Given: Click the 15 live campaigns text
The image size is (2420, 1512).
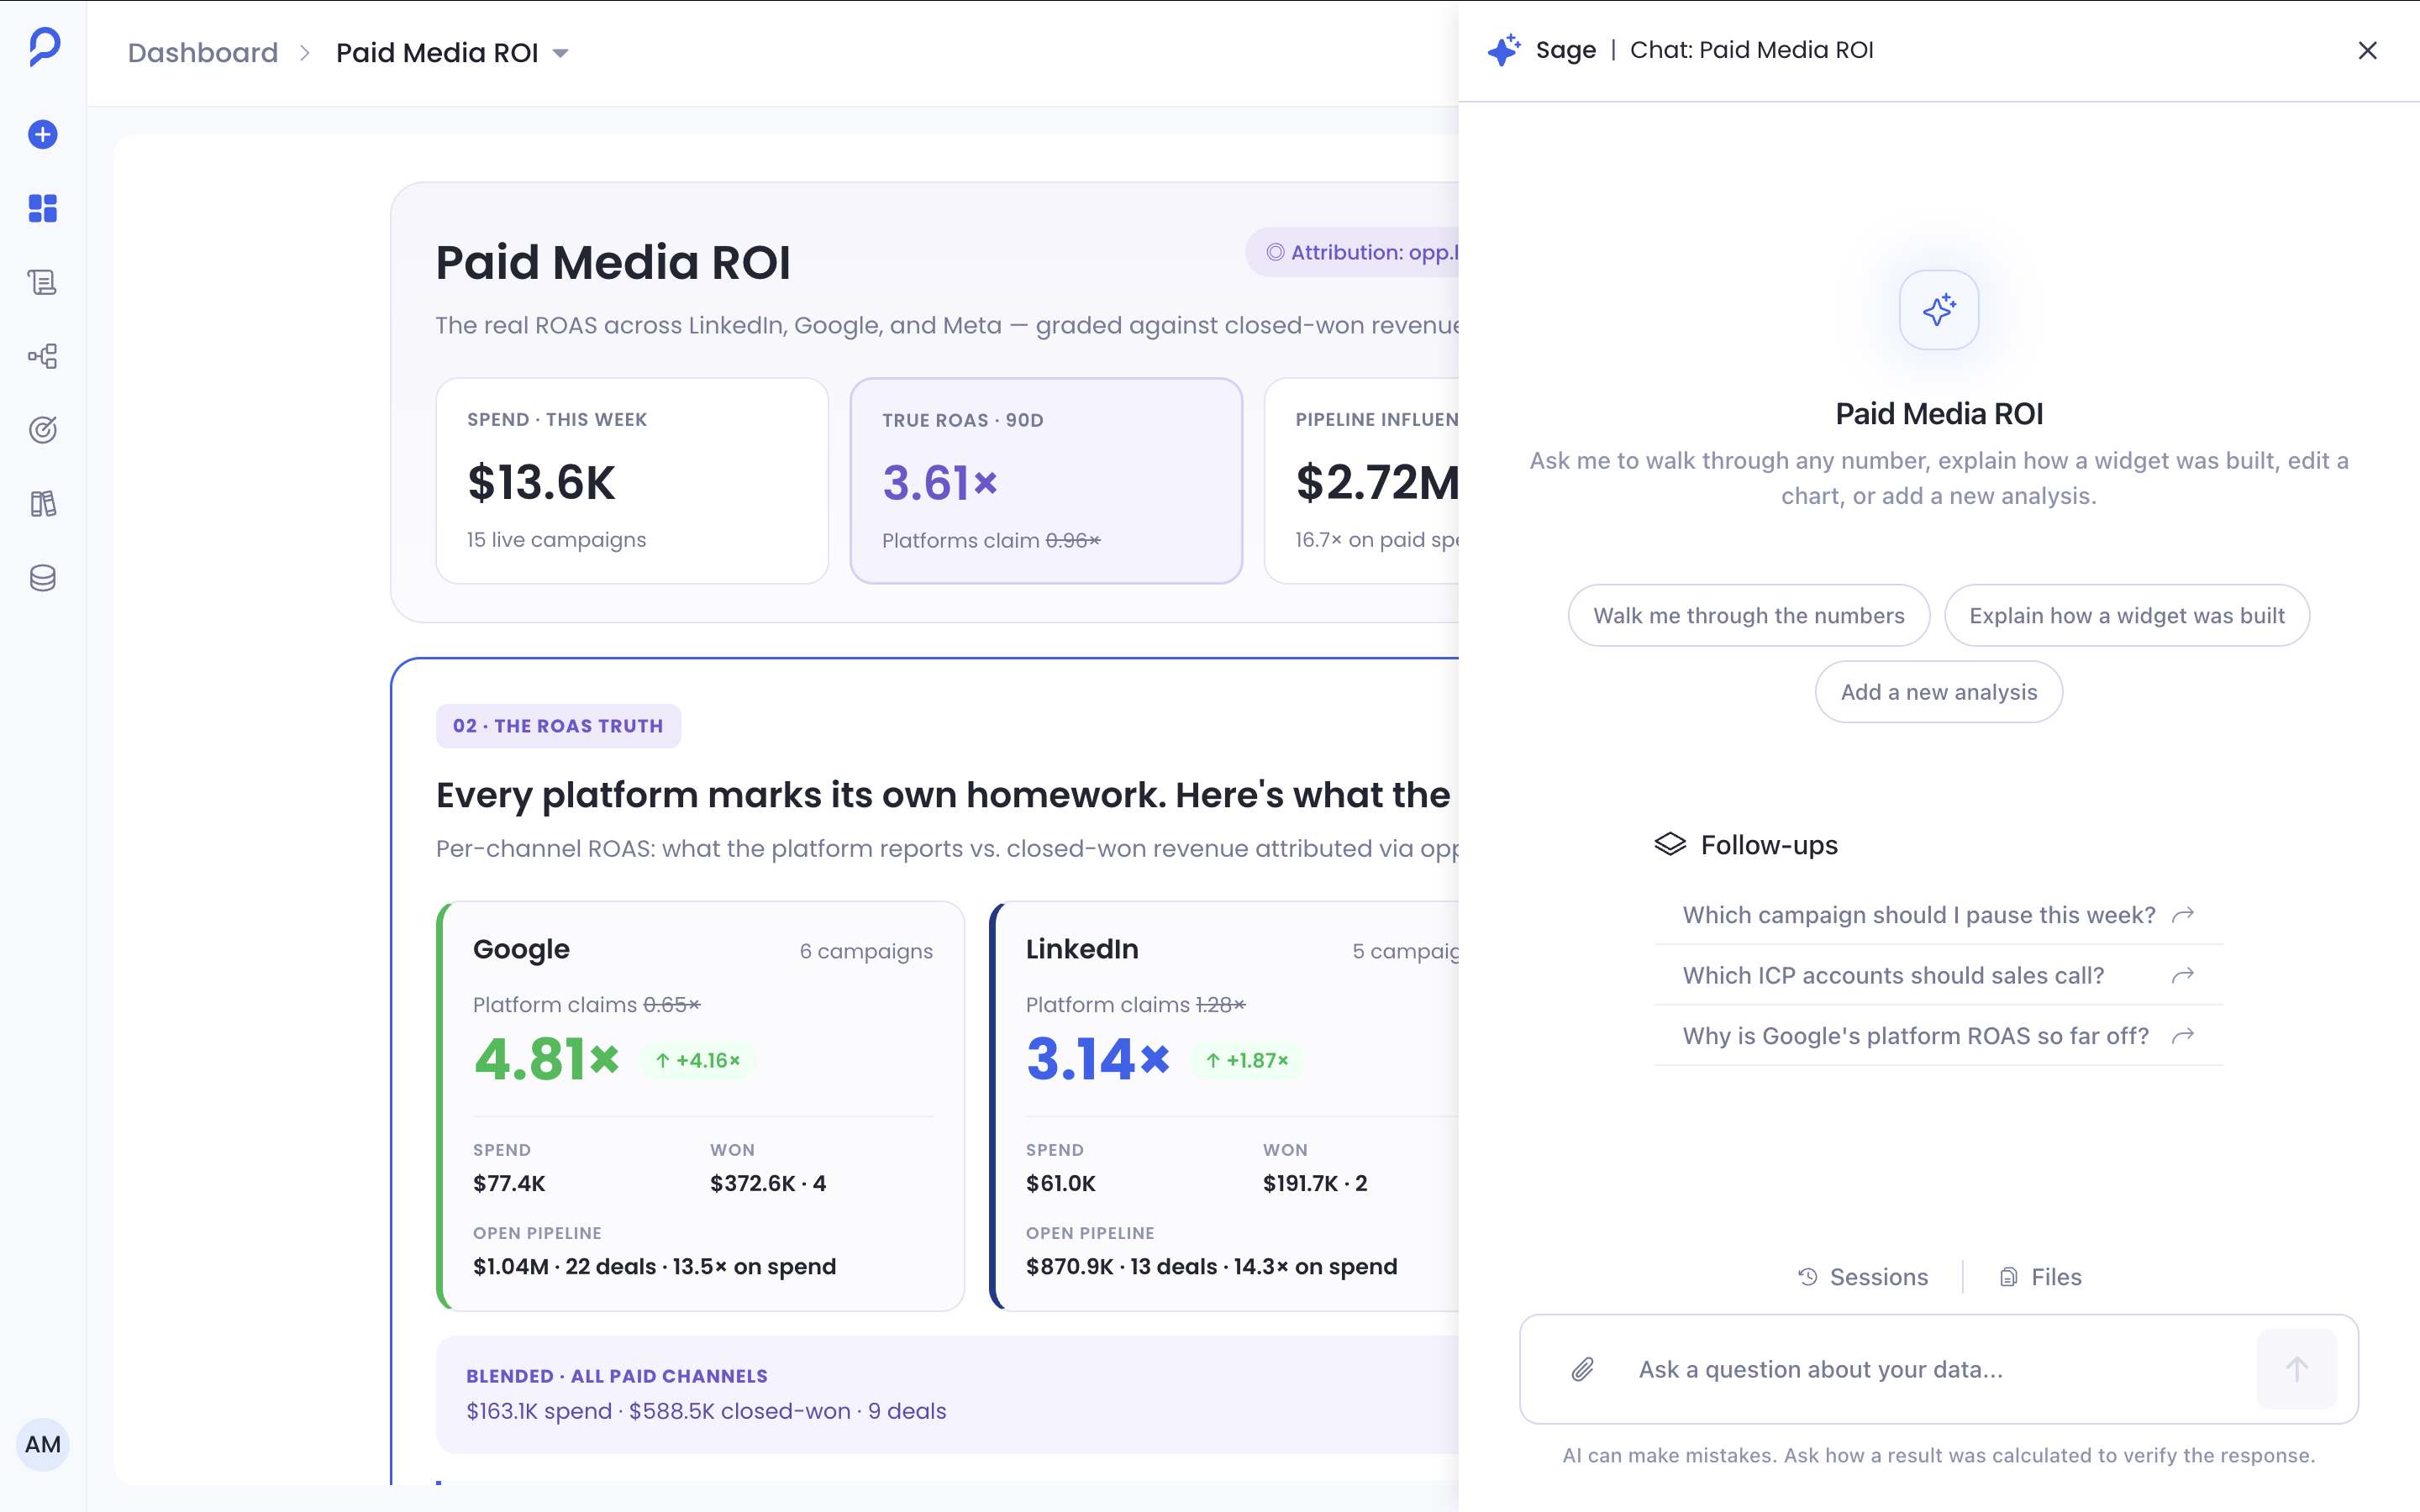Looking at the screenshot, I should [556, 539].
